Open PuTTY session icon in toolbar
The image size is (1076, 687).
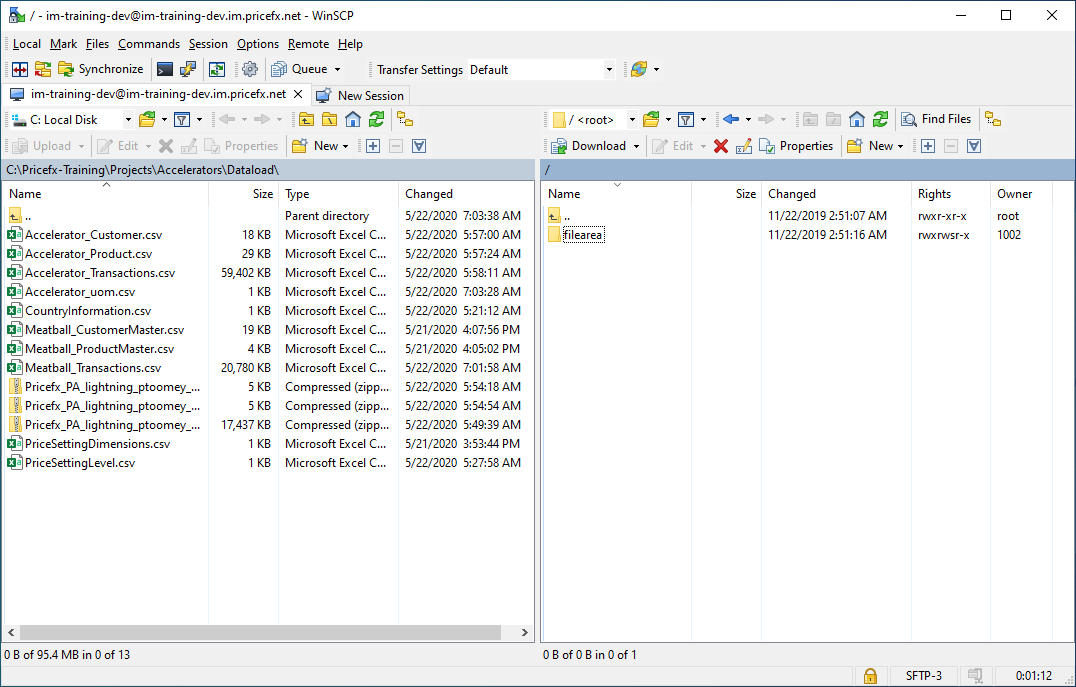click(x=187, y=70)
